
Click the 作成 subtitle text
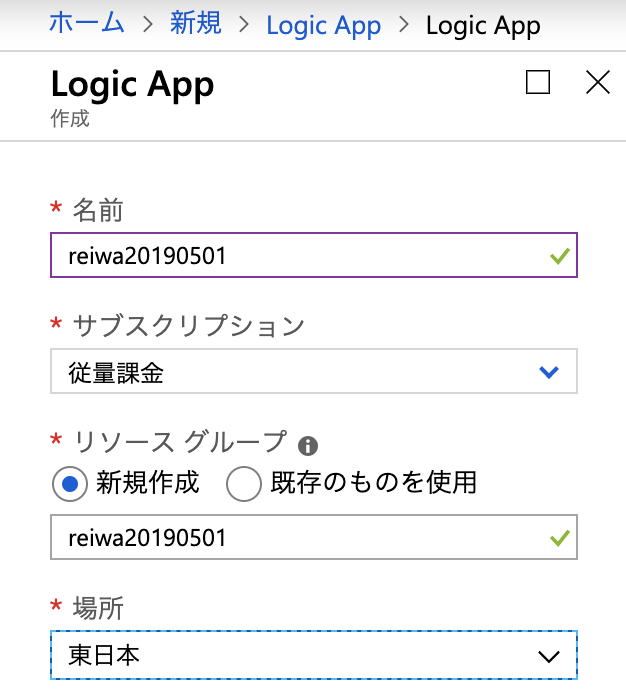tap(70, 119)
